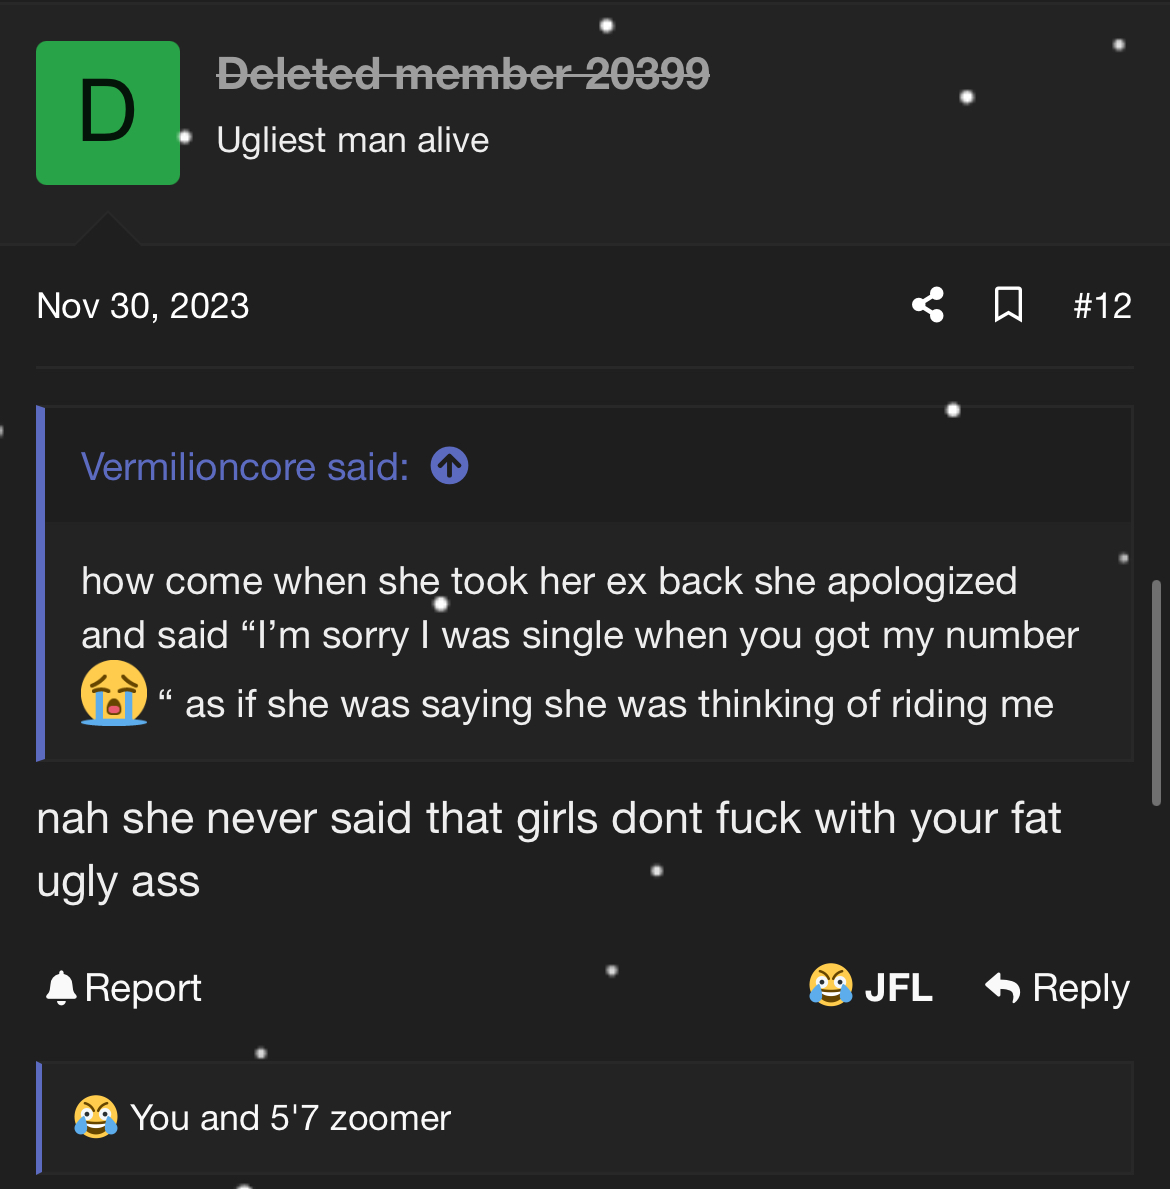The height and width of the screenshot is (1189, 1170).
Task: View who reacted: You and 5'7 zoomer
Action: (290, 1118)
